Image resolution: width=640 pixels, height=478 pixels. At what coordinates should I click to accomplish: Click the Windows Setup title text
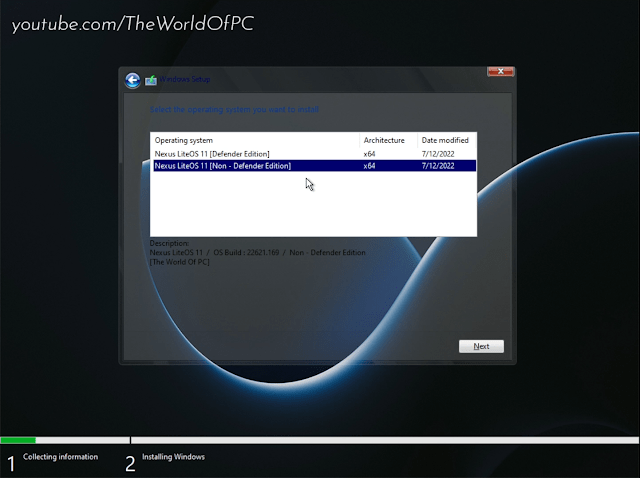(x=184, y=79)
